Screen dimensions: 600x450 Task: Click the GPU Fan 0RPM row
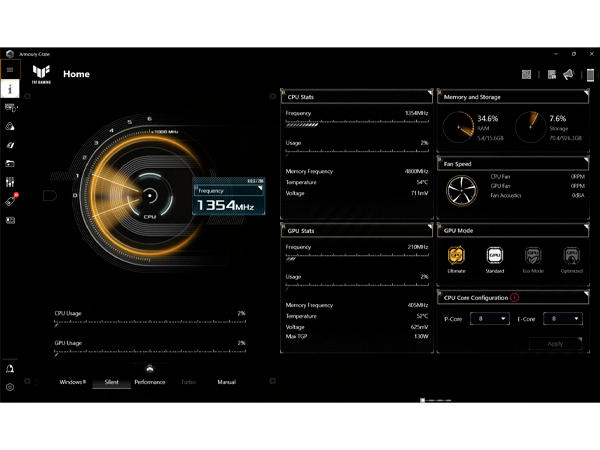tap(537, 186)
